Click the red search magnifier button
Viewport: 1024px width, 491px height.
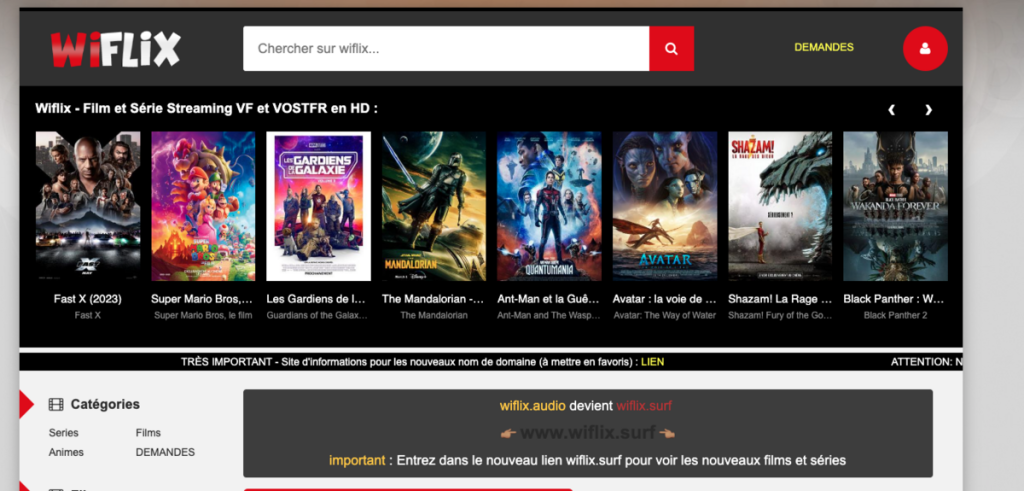point(671,48)
